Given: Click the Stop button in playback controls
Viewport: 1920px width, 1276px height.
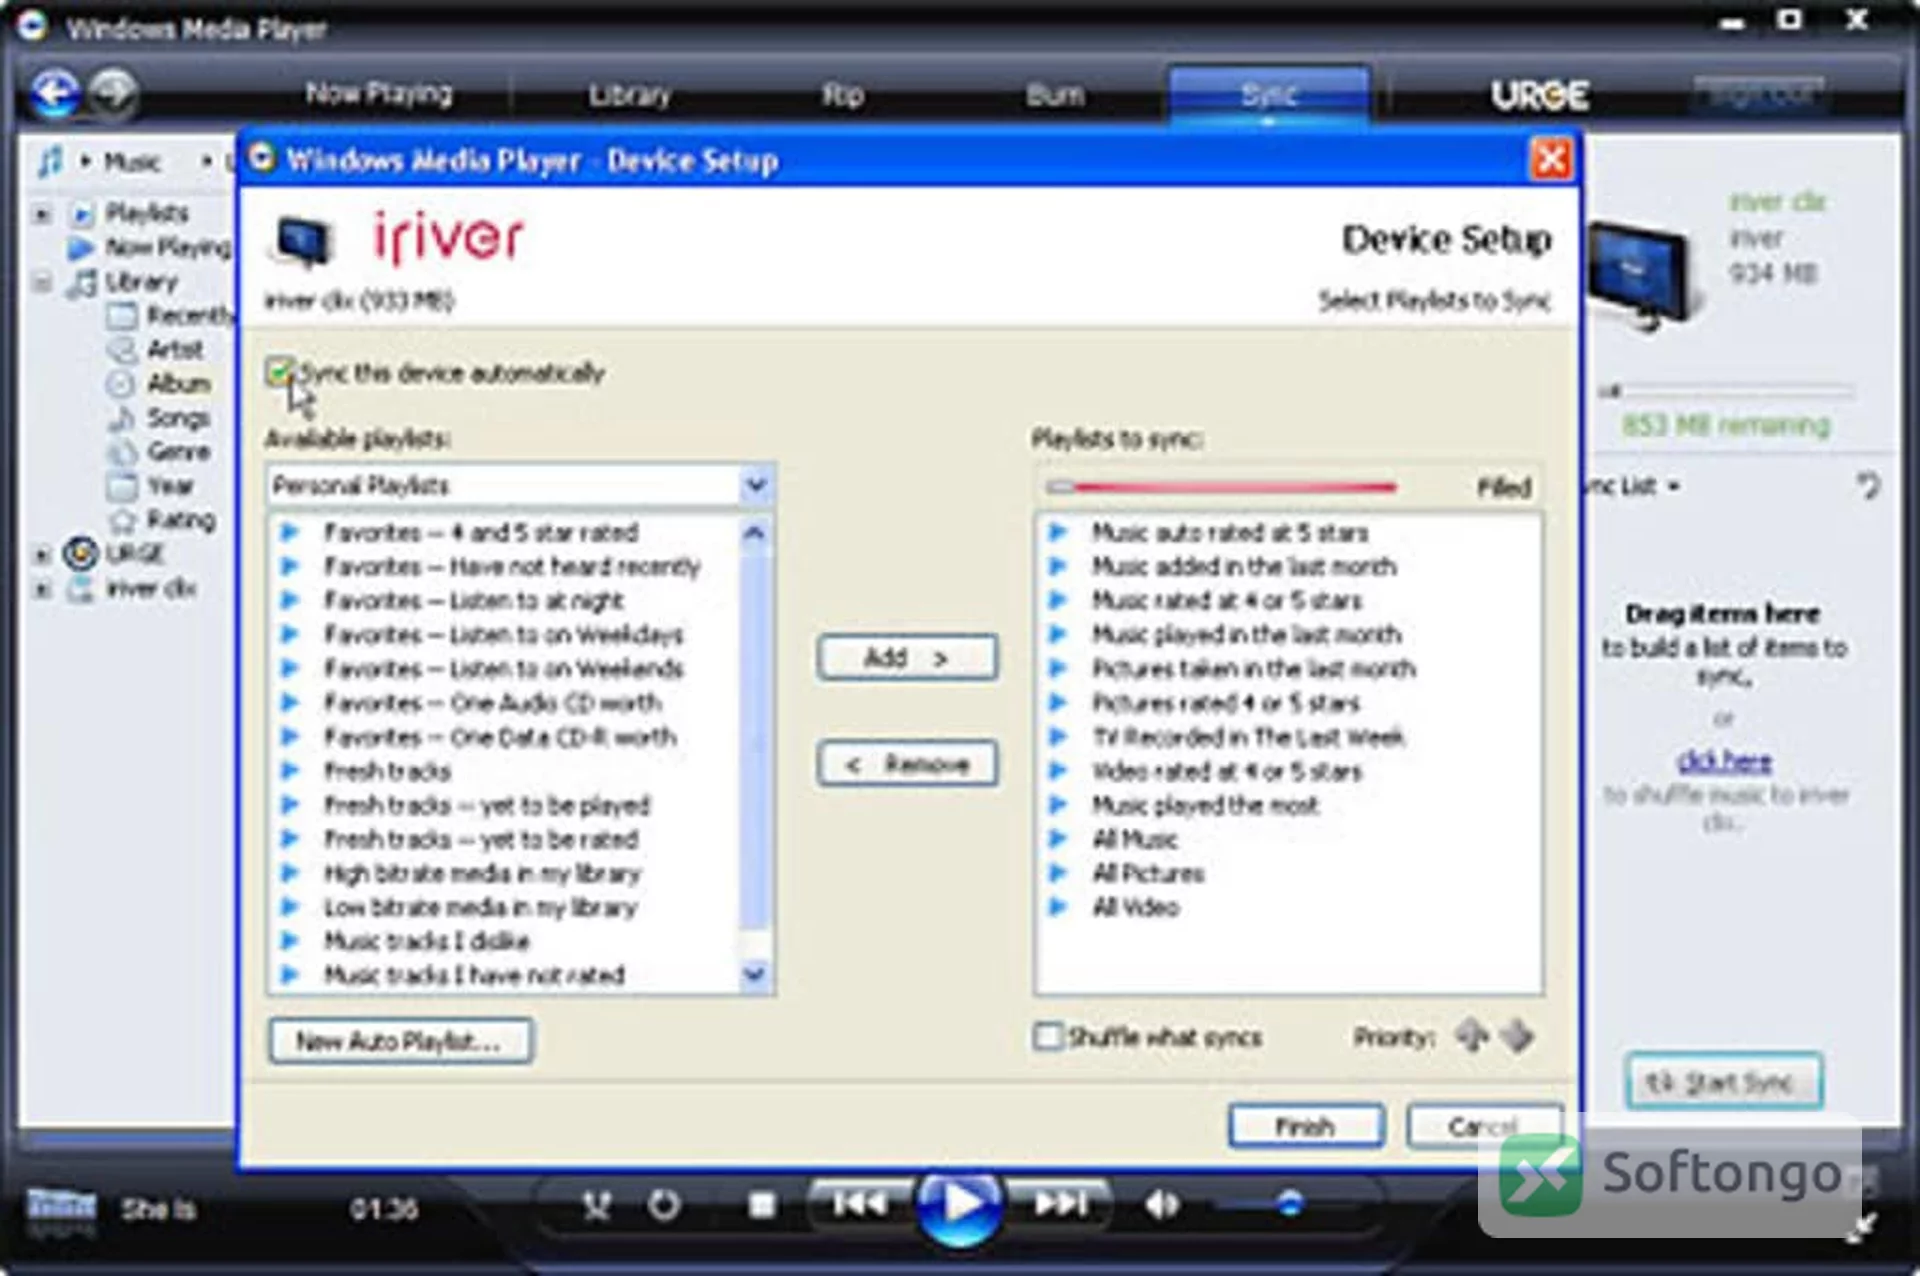Looking at the screenshot, I should (761, 1206).
